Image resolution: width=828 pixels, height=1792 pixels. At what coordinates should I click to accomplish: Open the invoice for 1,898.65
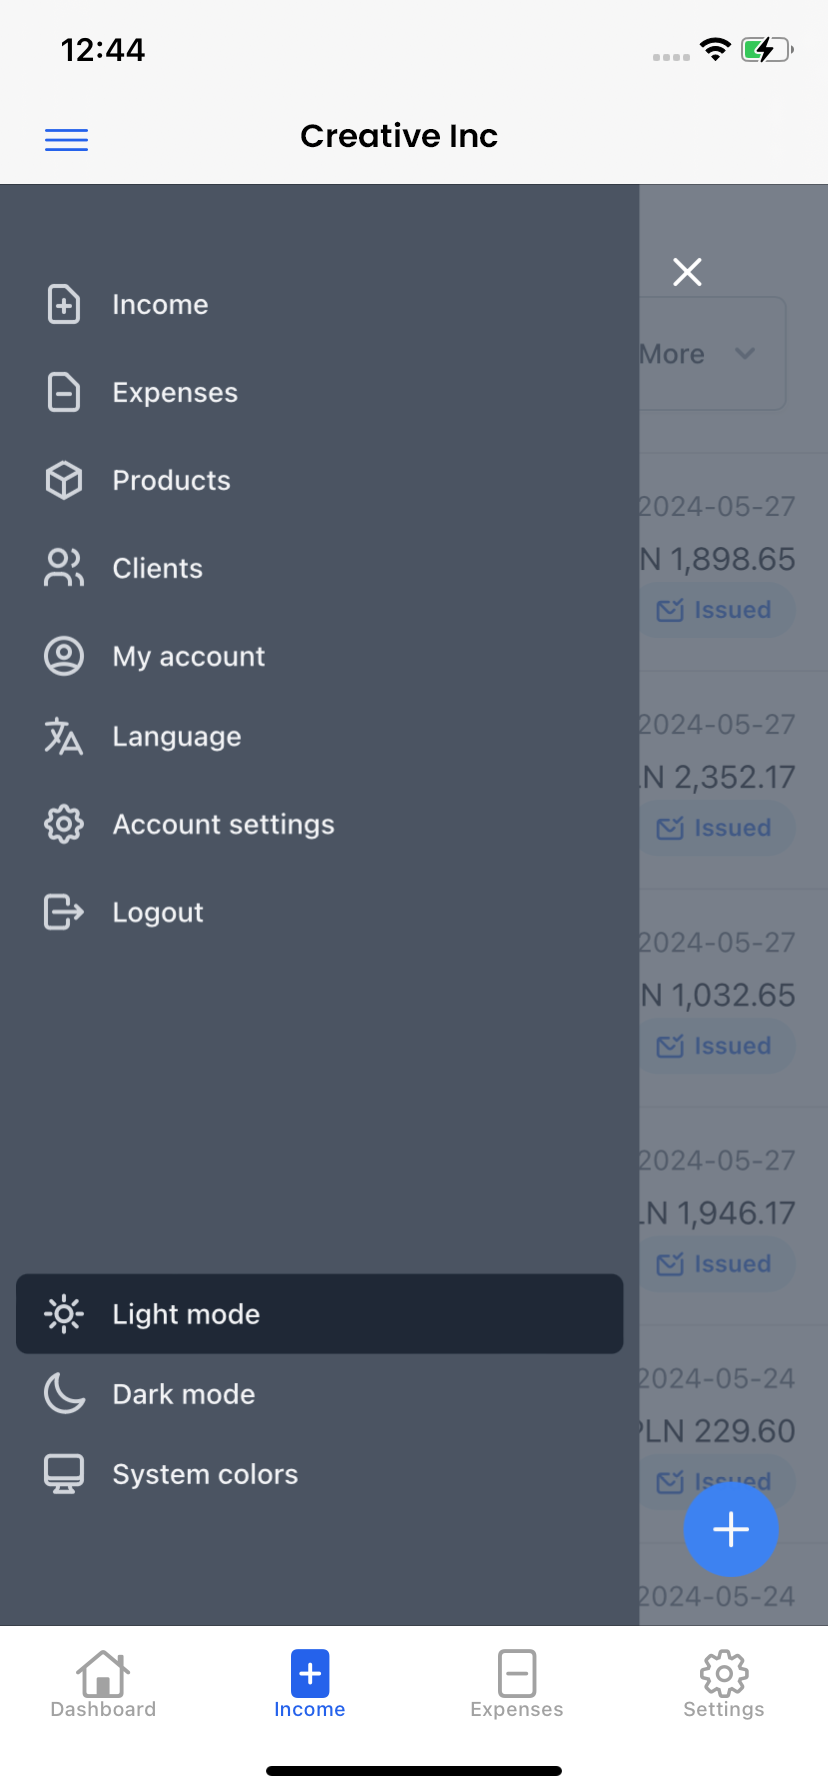732,559
